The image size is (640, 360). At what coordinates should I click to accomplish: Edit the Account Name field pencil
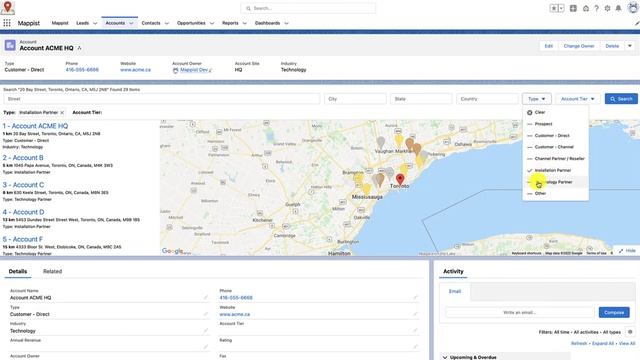tap(206, 298)
